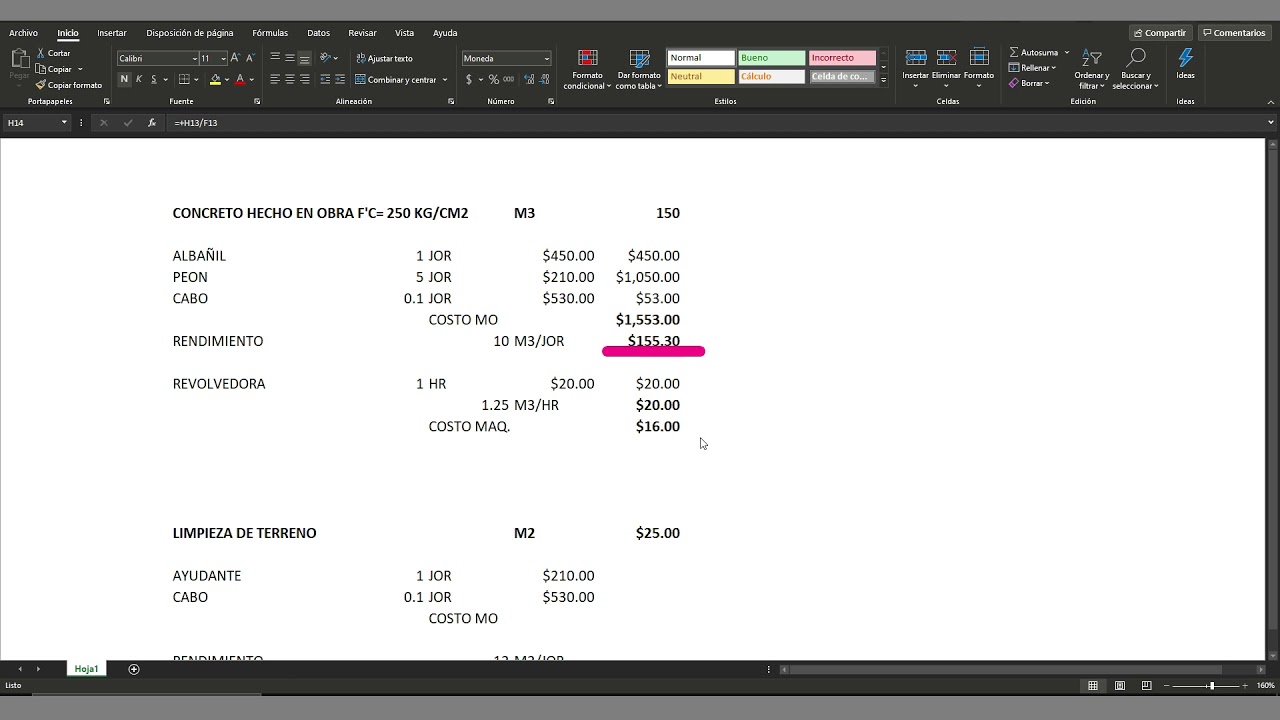Select the Hoja1 sheet tab
The width and height of the screenshot is (1280, 720).
click(86, 669)
